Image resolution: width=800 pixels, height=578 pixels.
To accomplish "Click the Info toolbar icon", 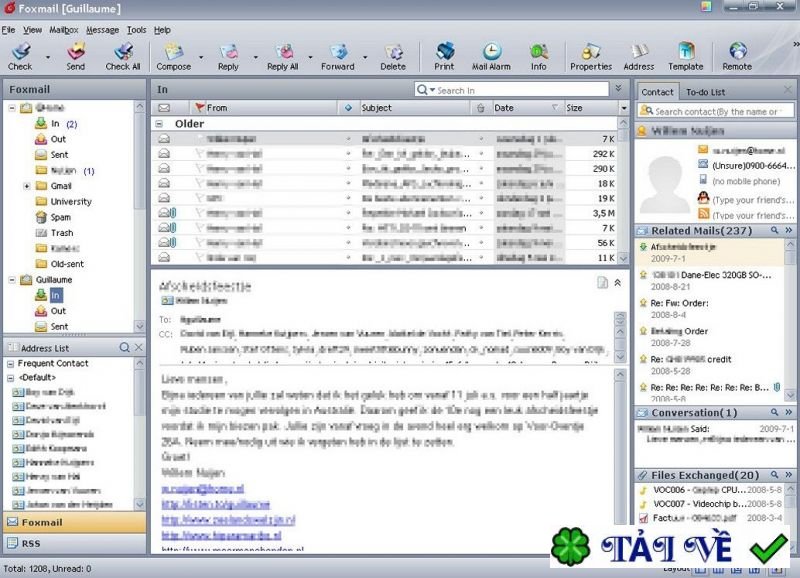I will click(539, 56).
